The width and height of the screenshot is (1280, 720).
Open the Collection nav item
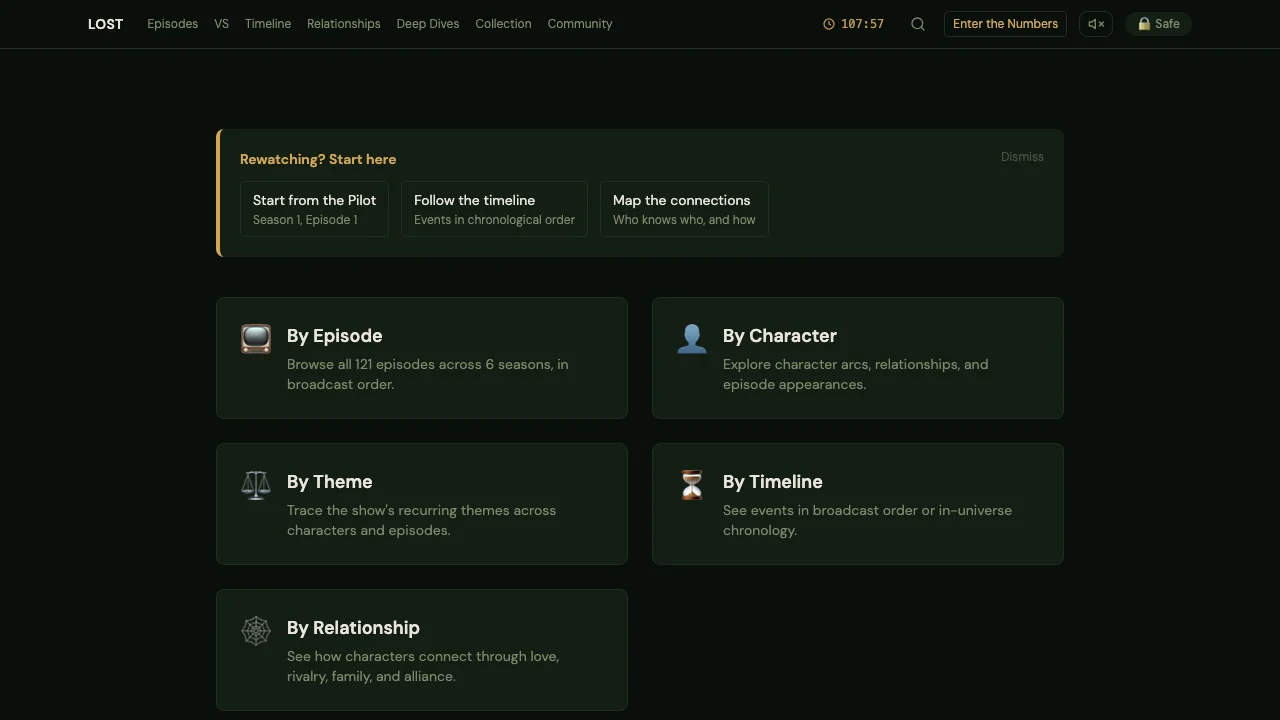[503, 24]
